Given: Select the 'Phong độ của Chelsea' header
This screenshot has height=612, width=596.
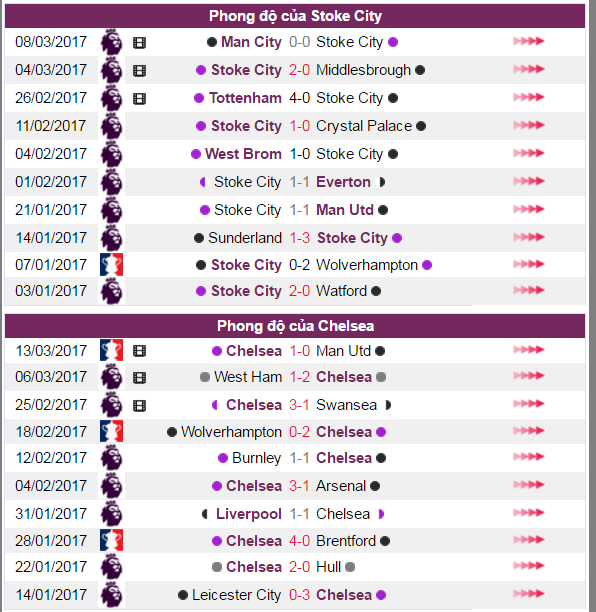Looking at the screenshot, I should click(295, 326).
